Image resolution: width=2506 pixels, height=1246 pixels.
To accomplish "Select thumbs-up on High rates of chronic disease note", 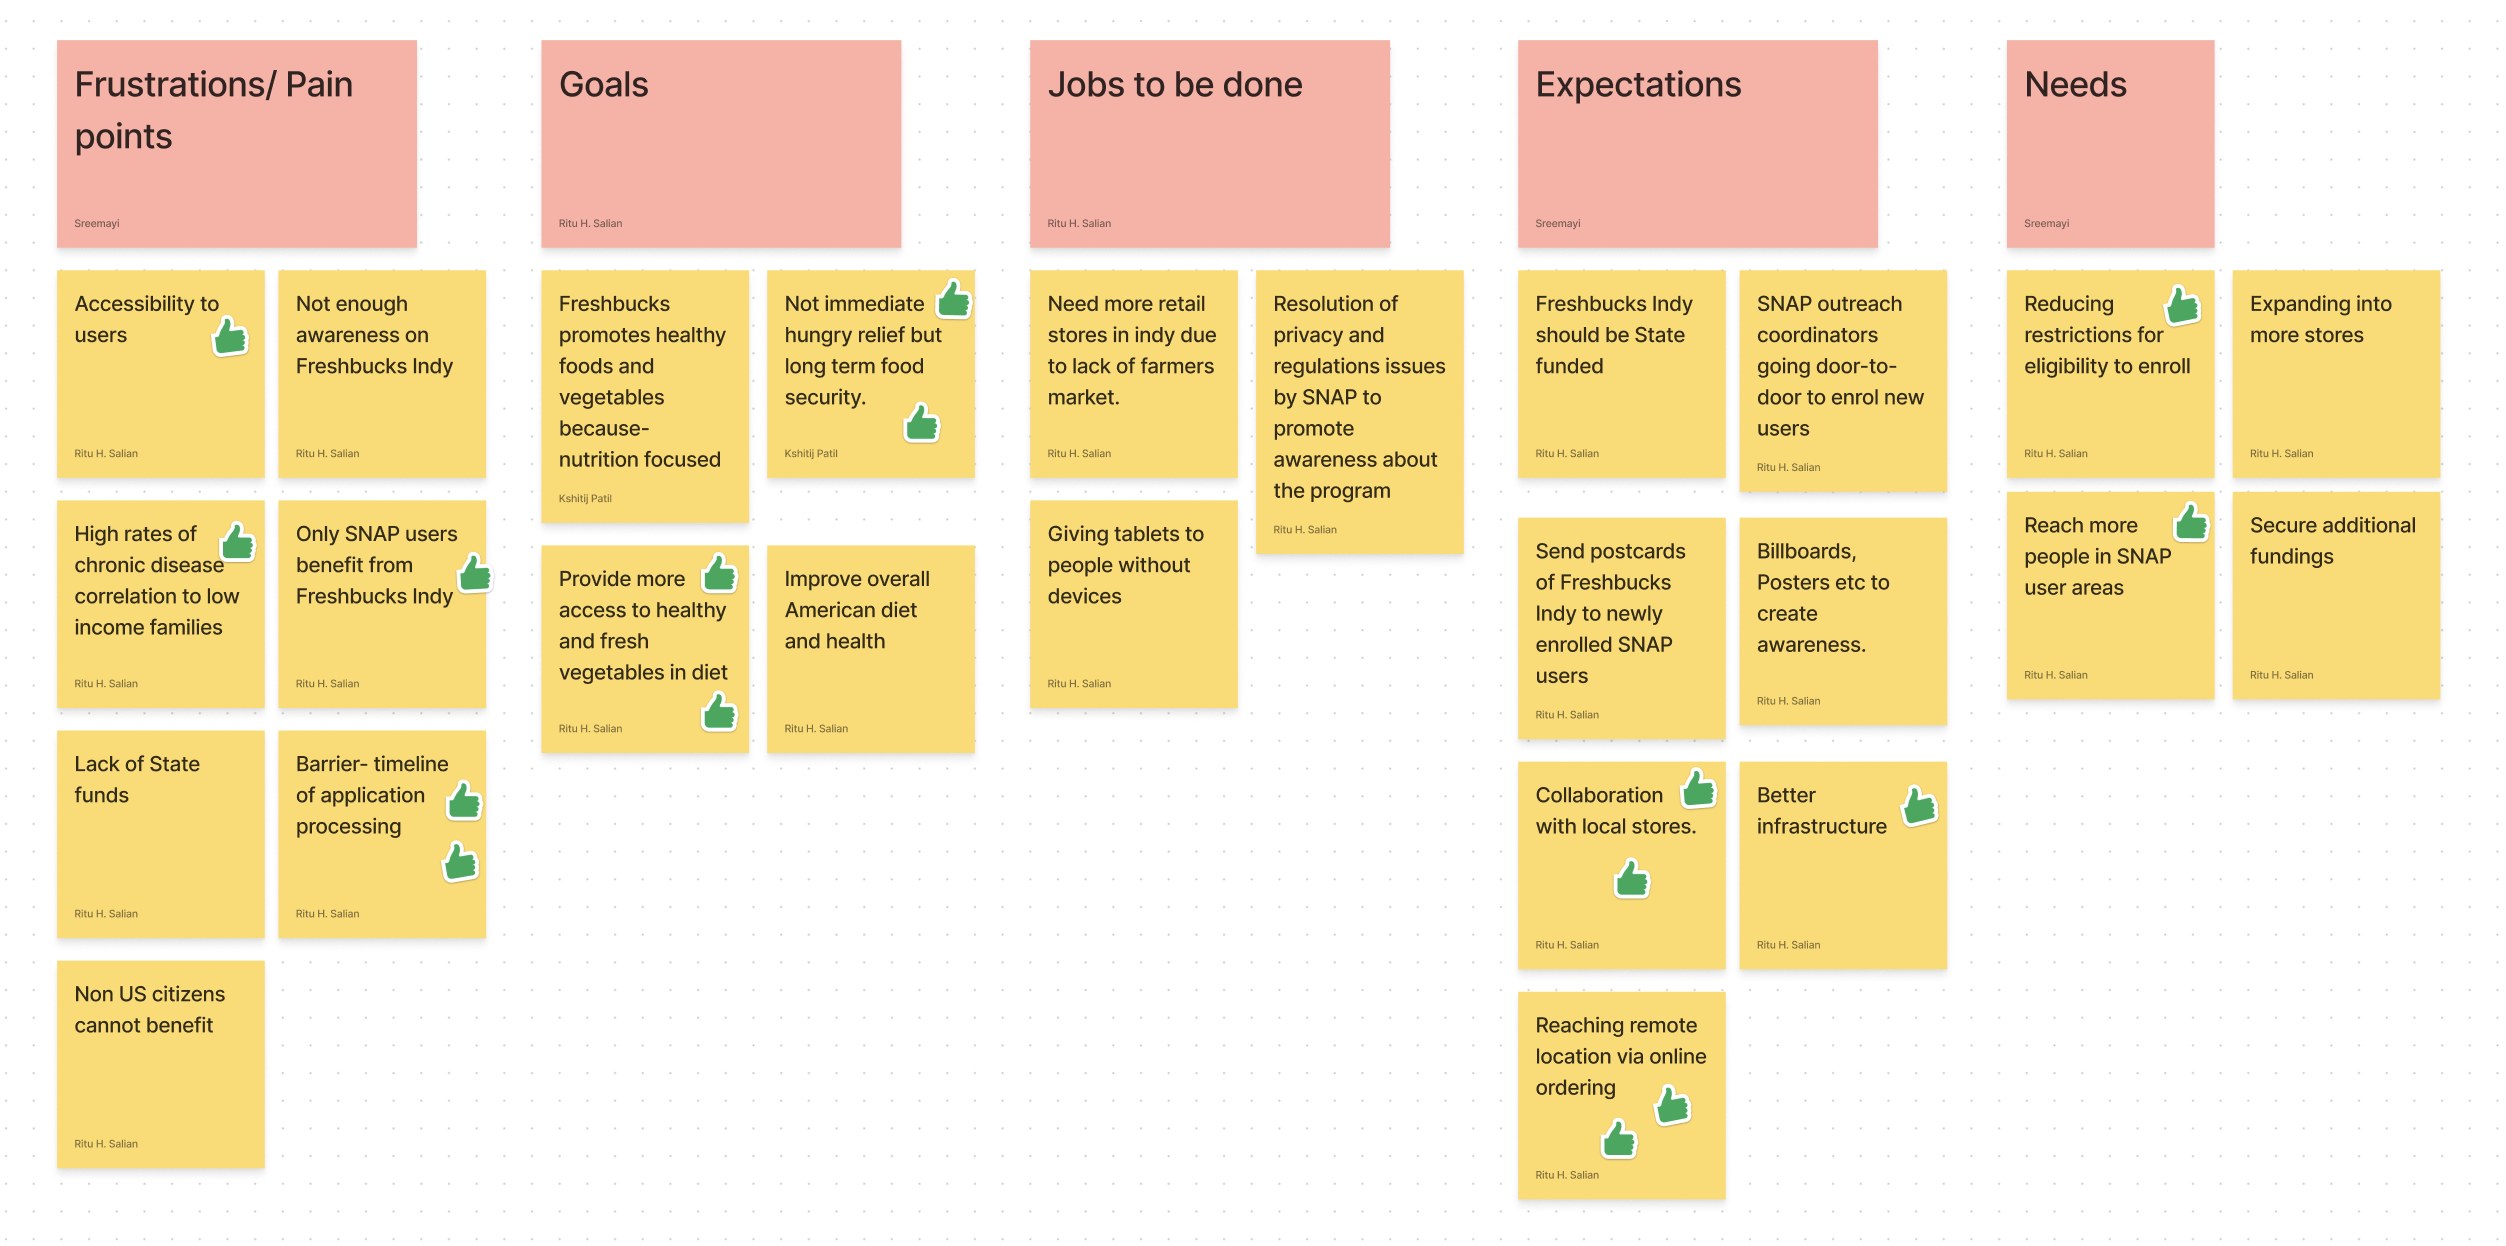I will [x=238, y=542].
